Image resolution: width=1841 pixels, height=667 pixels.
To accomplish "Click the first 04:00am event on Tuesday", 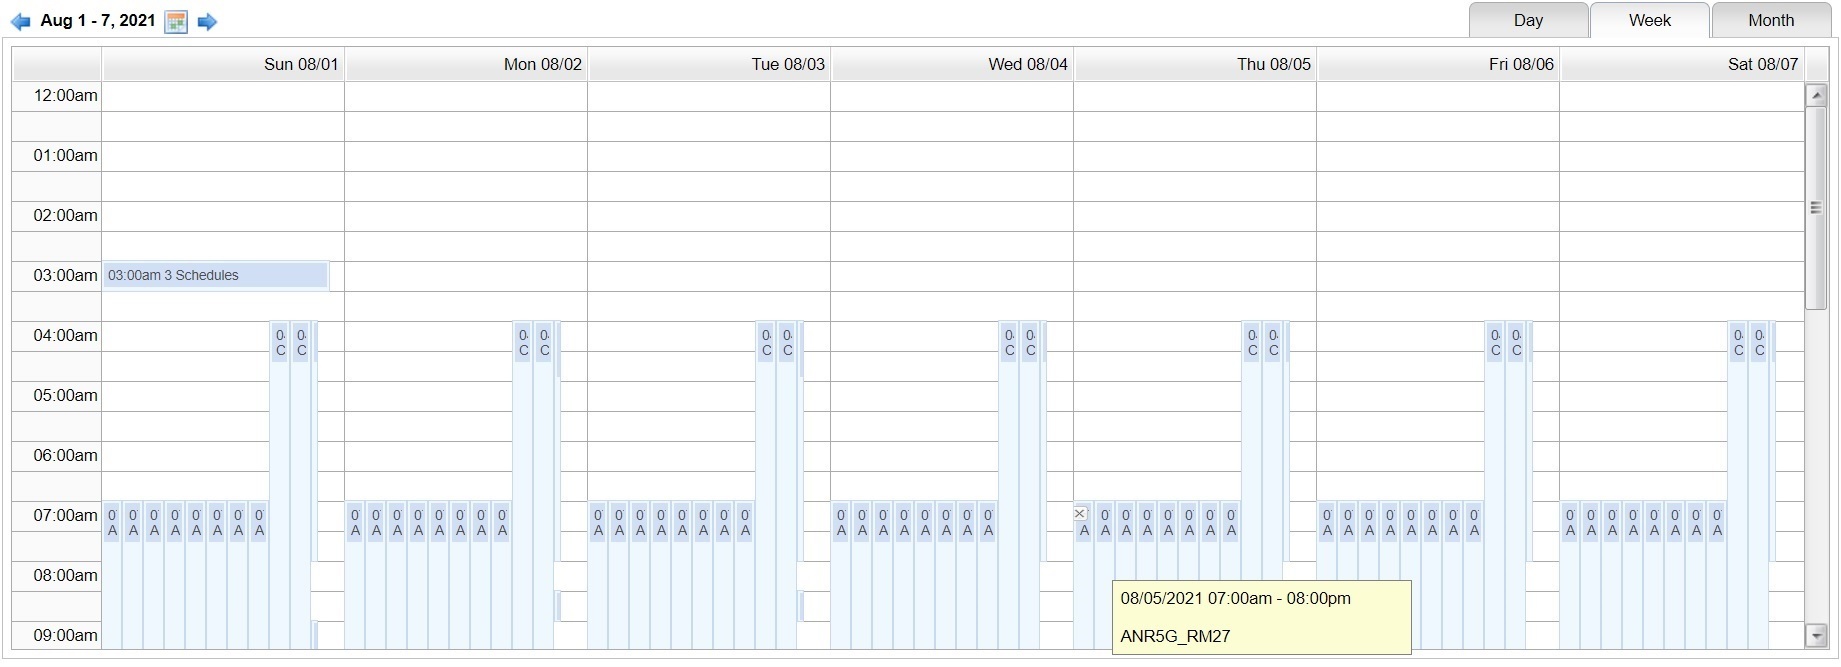I will click(x=766, y=485).
